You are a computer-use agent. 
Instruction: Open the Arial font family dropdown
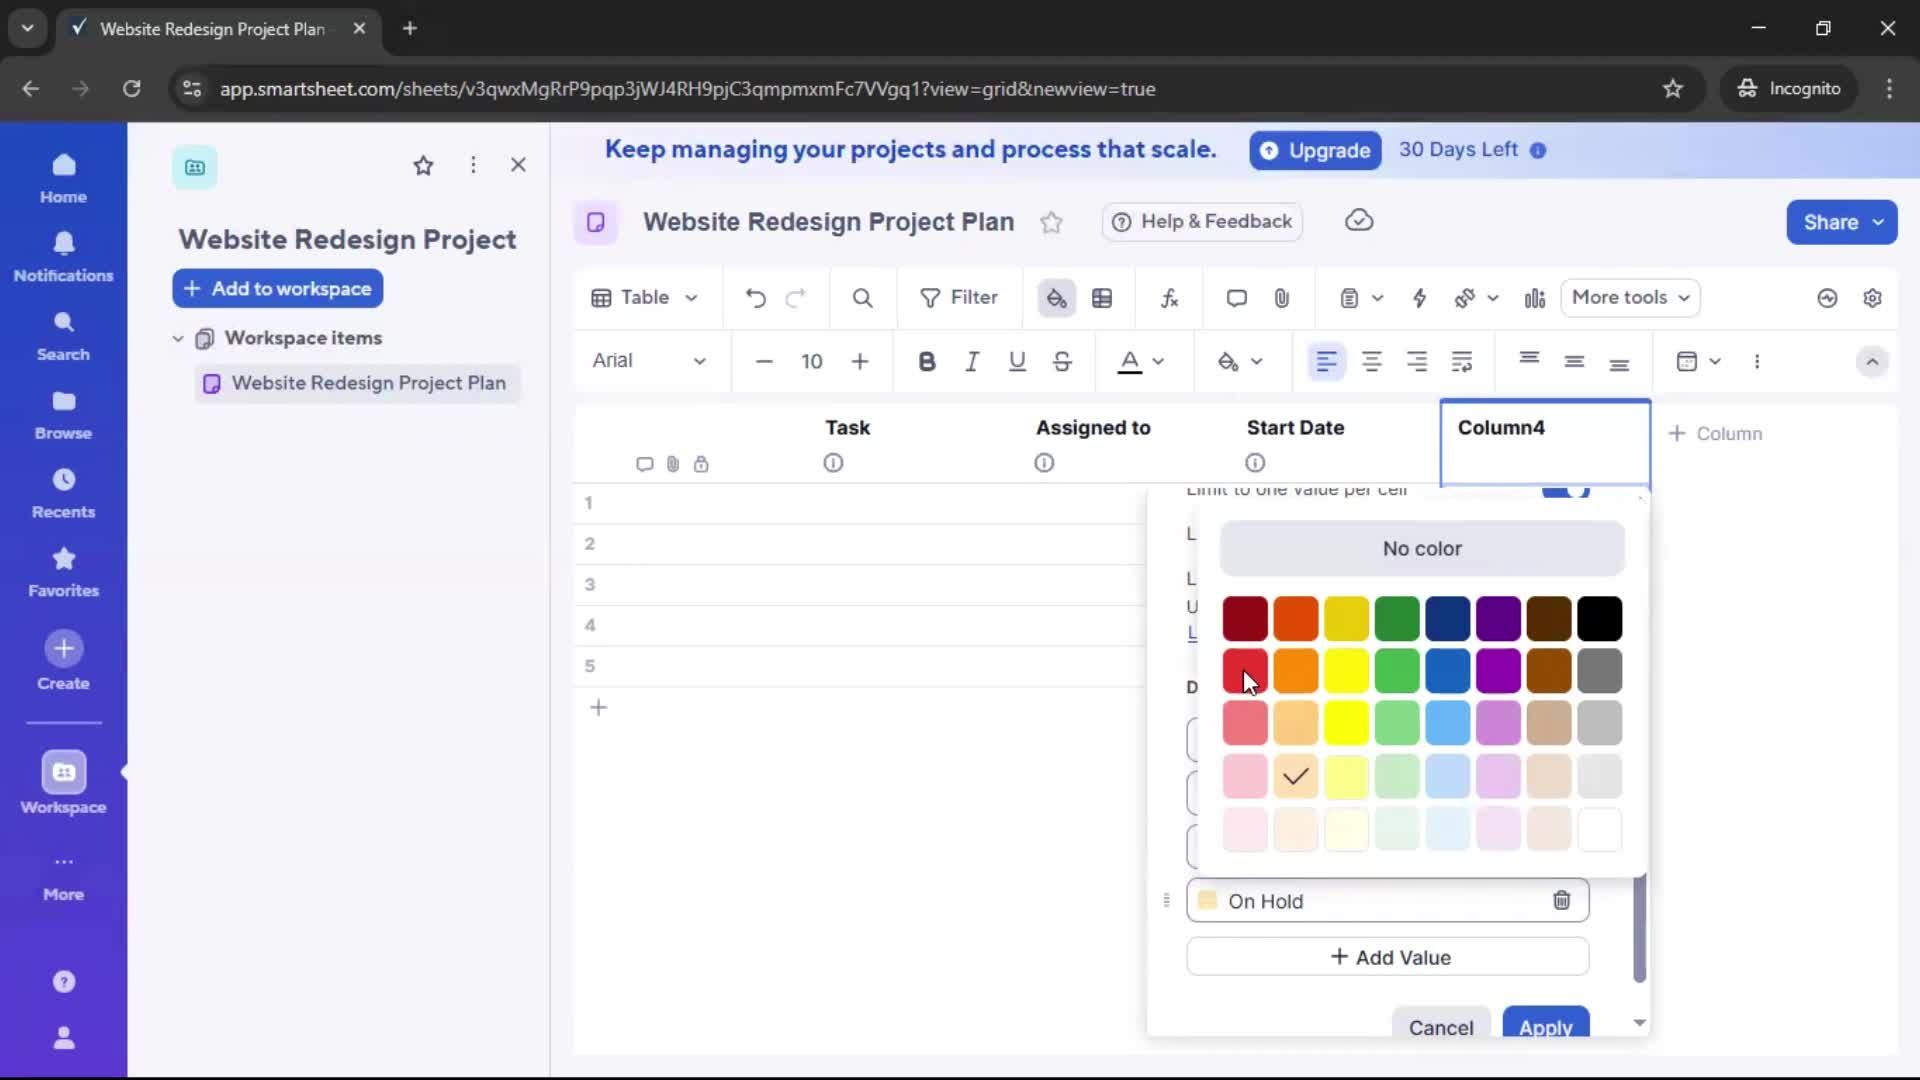coord(650,362)
